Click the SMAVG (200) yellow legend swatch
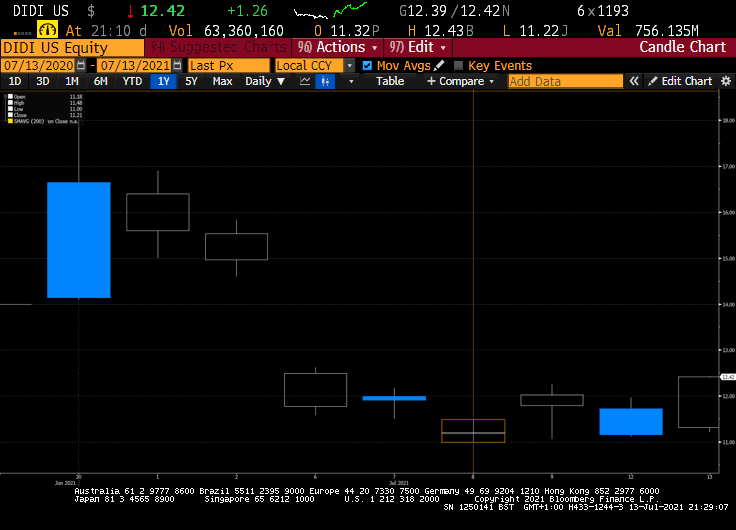Viewport: 736px width, 530px height. point(10,121)
